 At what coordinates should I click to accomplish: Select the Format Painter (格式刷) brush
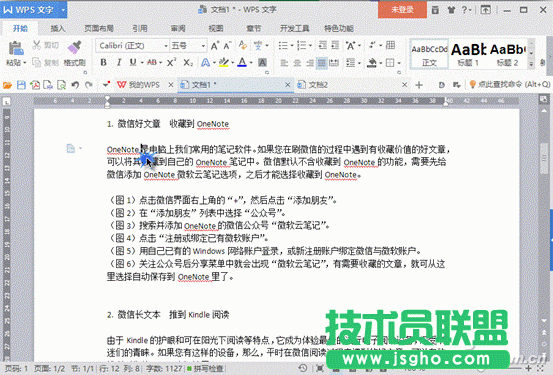point(74,47)
